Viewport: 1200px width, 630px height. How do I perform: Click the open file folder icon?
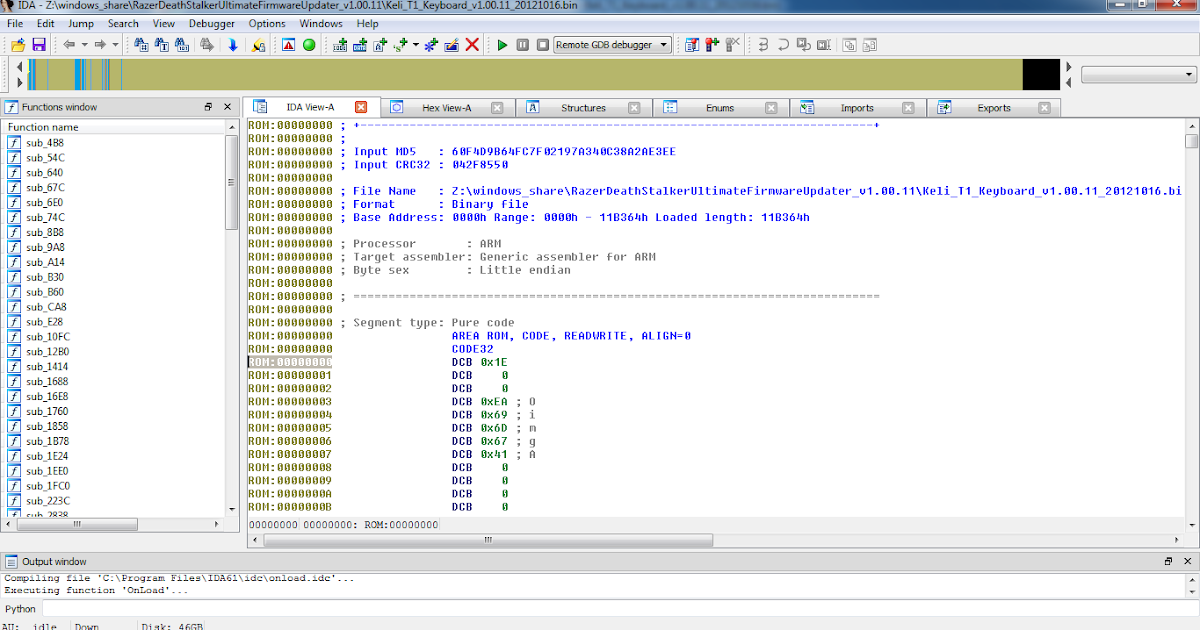[18, 45]
